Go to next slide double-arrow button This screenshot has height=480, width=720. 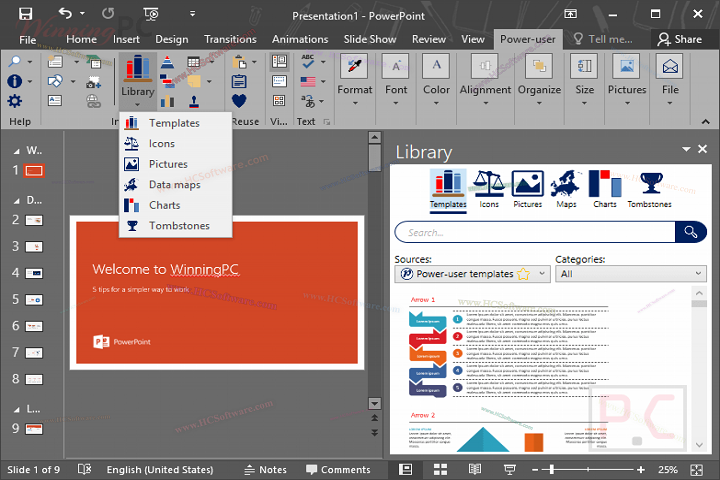375,433
